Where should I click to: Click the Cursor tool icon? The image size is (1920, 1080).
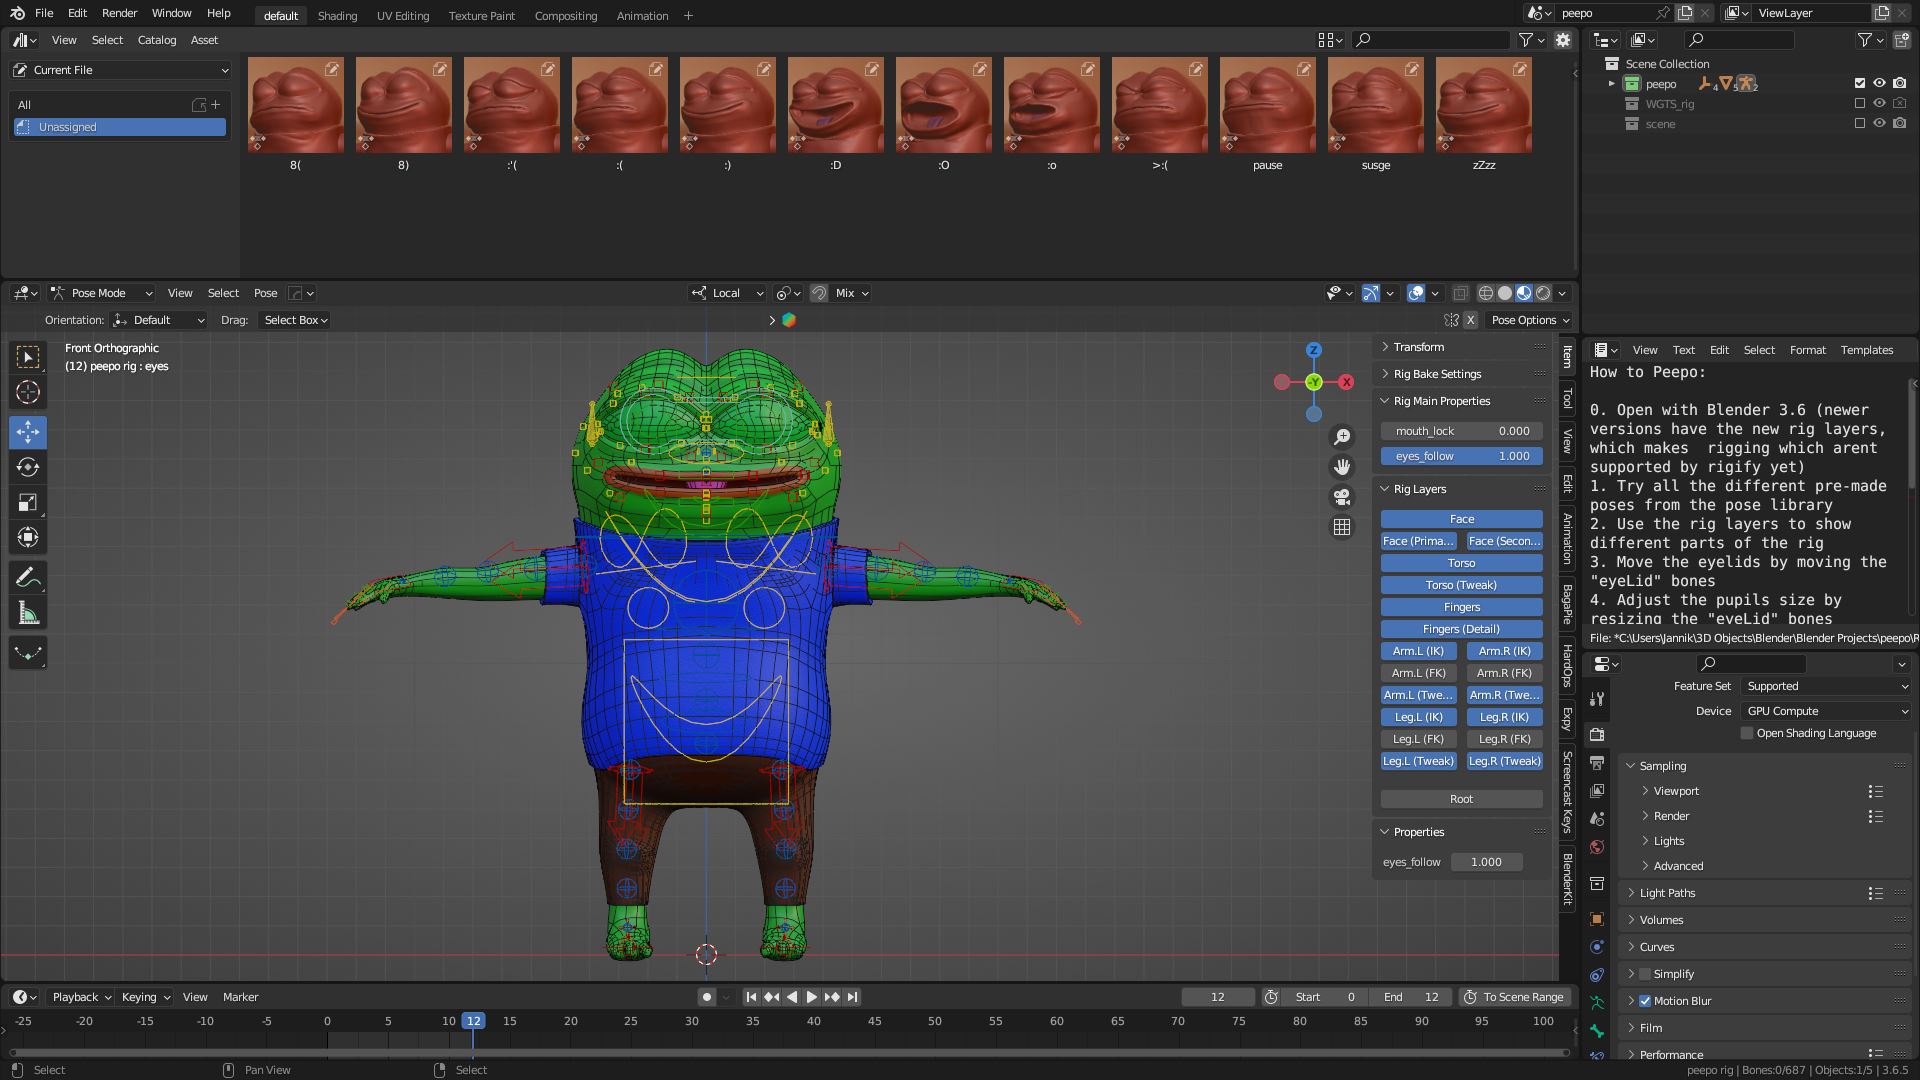pos(28,393)
